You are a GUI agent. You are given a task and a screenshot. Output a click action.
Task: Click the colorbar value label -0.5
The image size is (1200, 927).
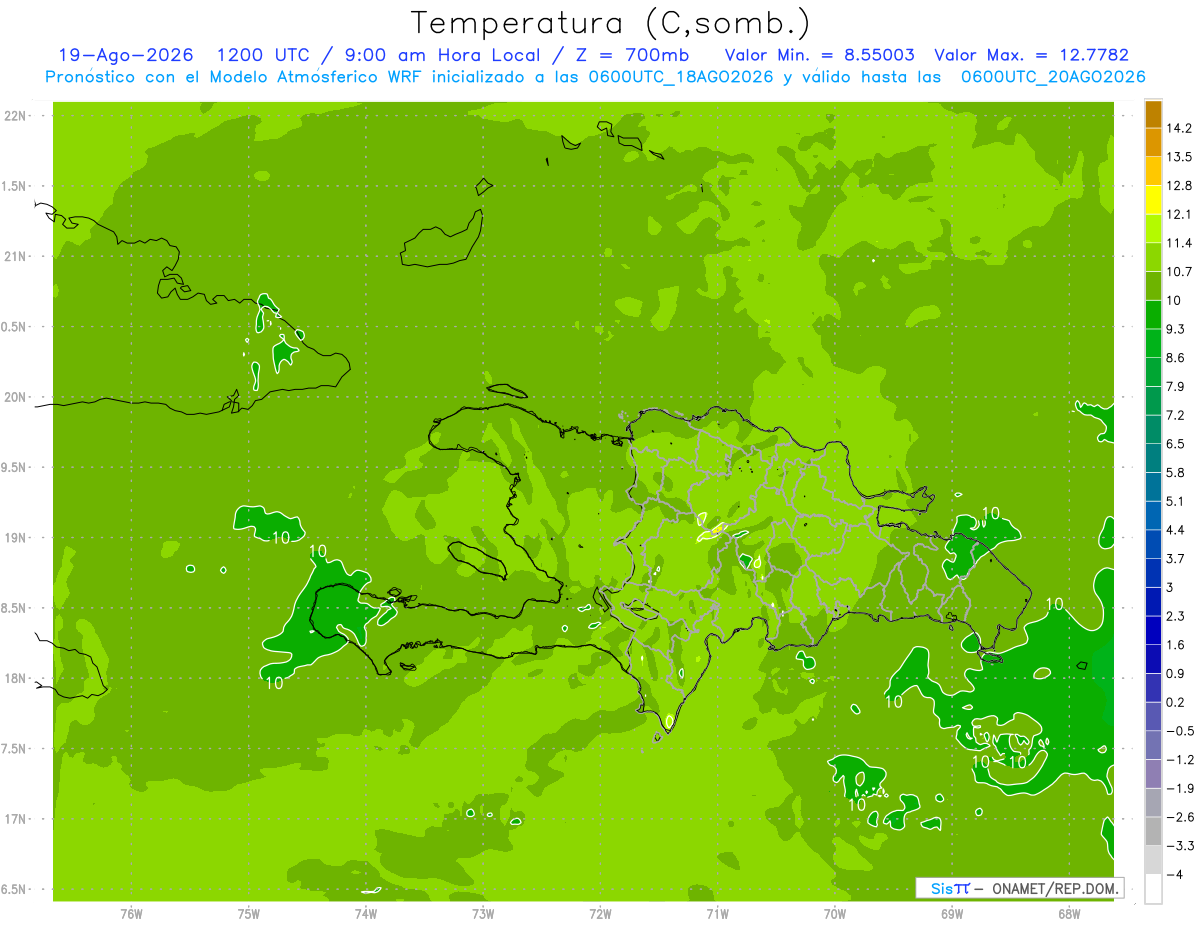pos(1179,730)
